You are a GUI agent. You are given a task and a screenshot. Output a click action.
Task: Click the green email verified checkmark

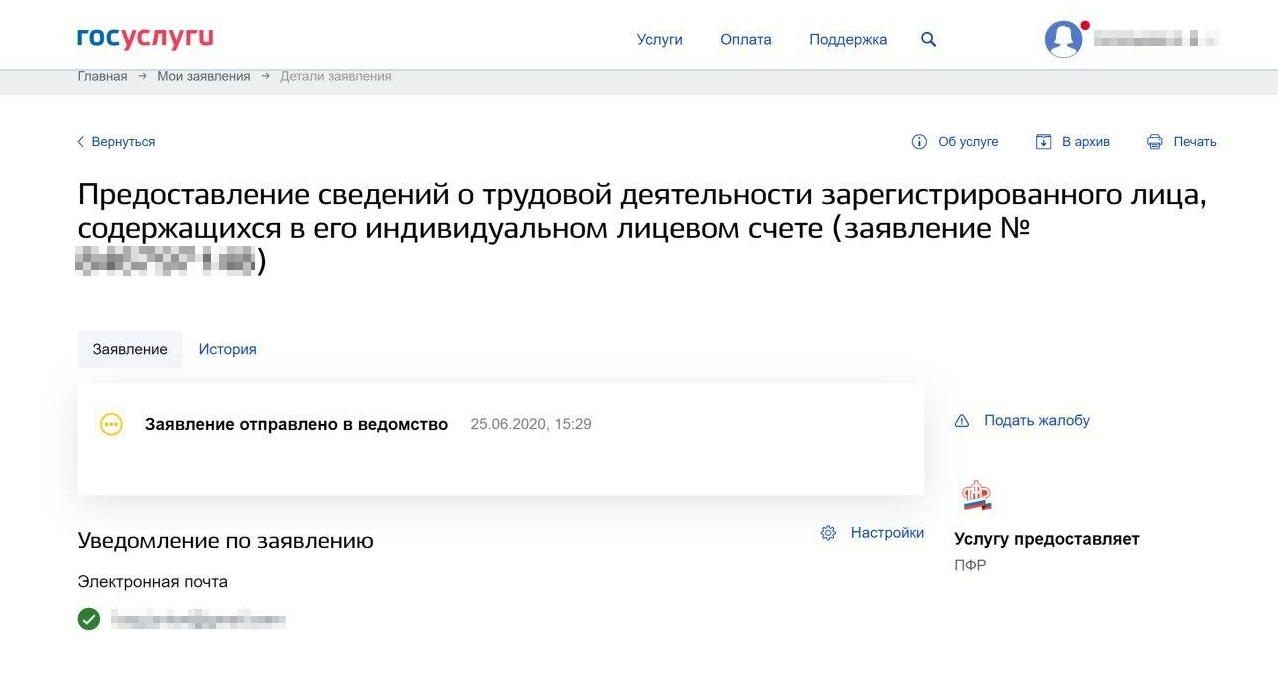[89, 619]
